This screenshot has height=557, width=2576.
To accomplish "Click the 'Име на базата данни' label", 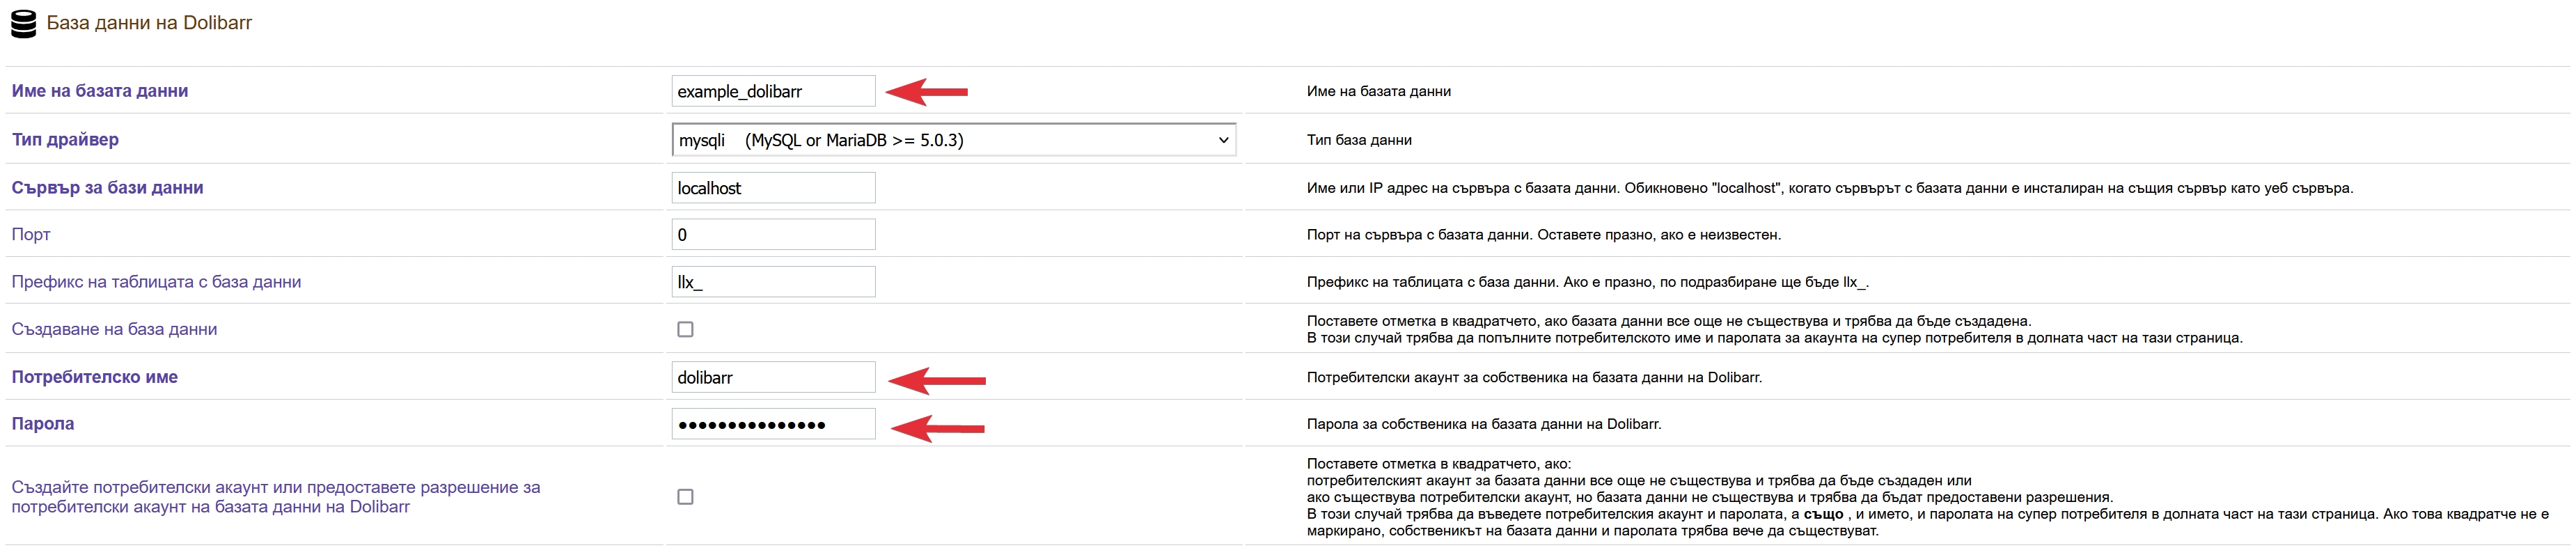I will pos(100,91).
